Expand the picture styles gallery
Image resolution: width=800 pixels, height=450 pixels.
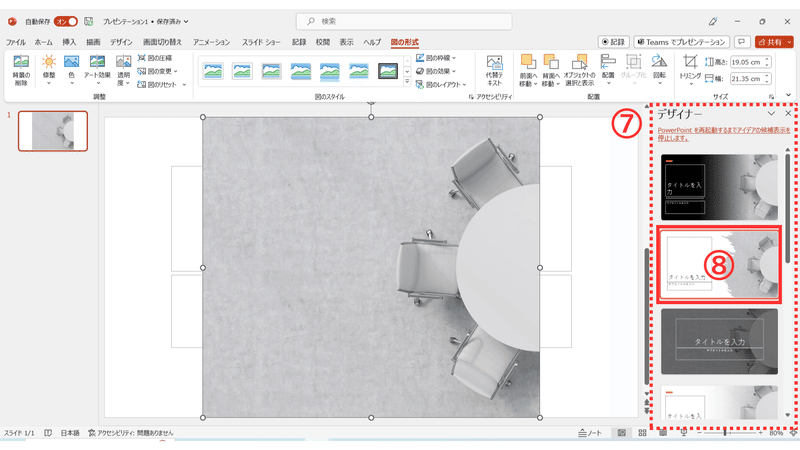click(407, 82)
